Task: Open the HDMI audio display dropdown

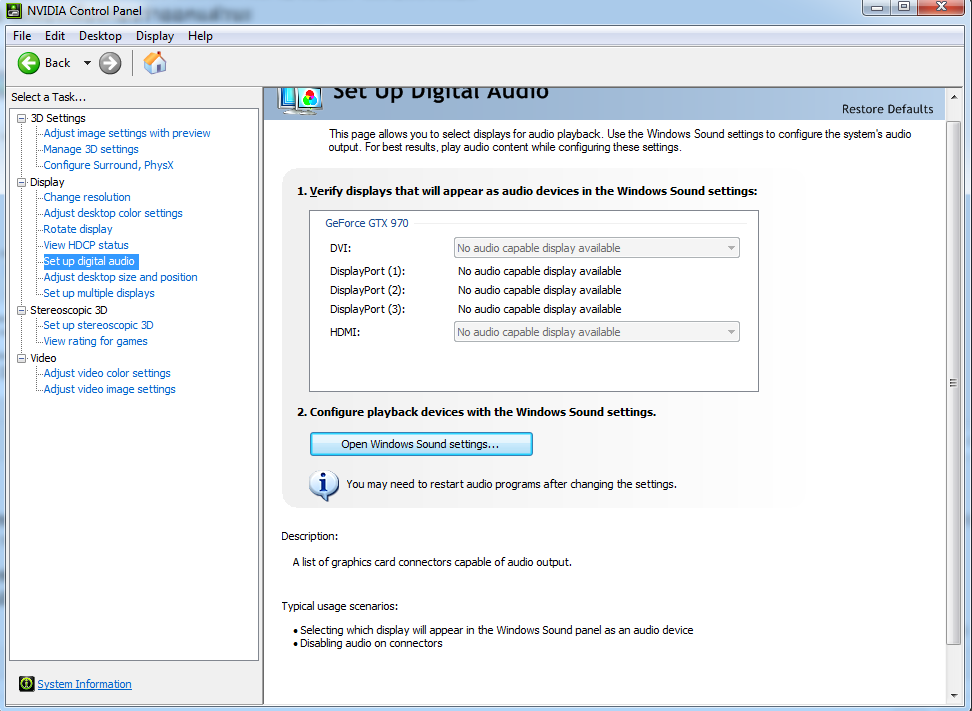Action: [x=596, y=332]
